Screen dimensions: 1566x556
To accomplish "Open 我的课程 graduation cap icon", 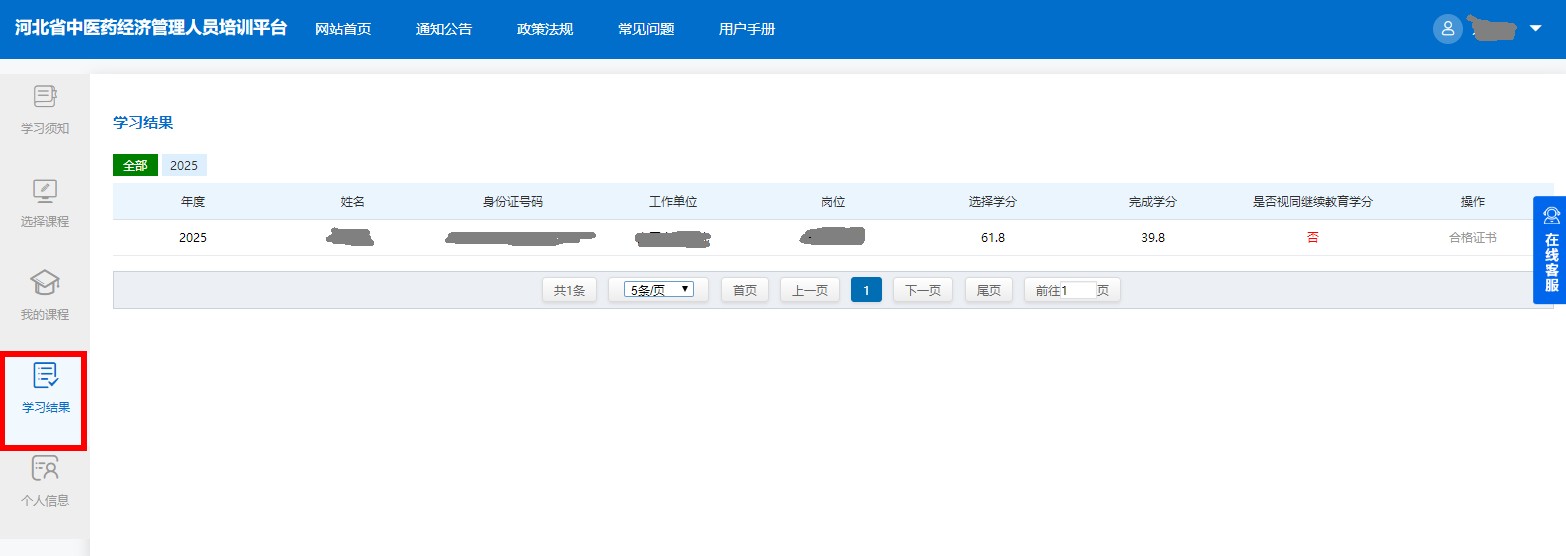I will (45, 283).
